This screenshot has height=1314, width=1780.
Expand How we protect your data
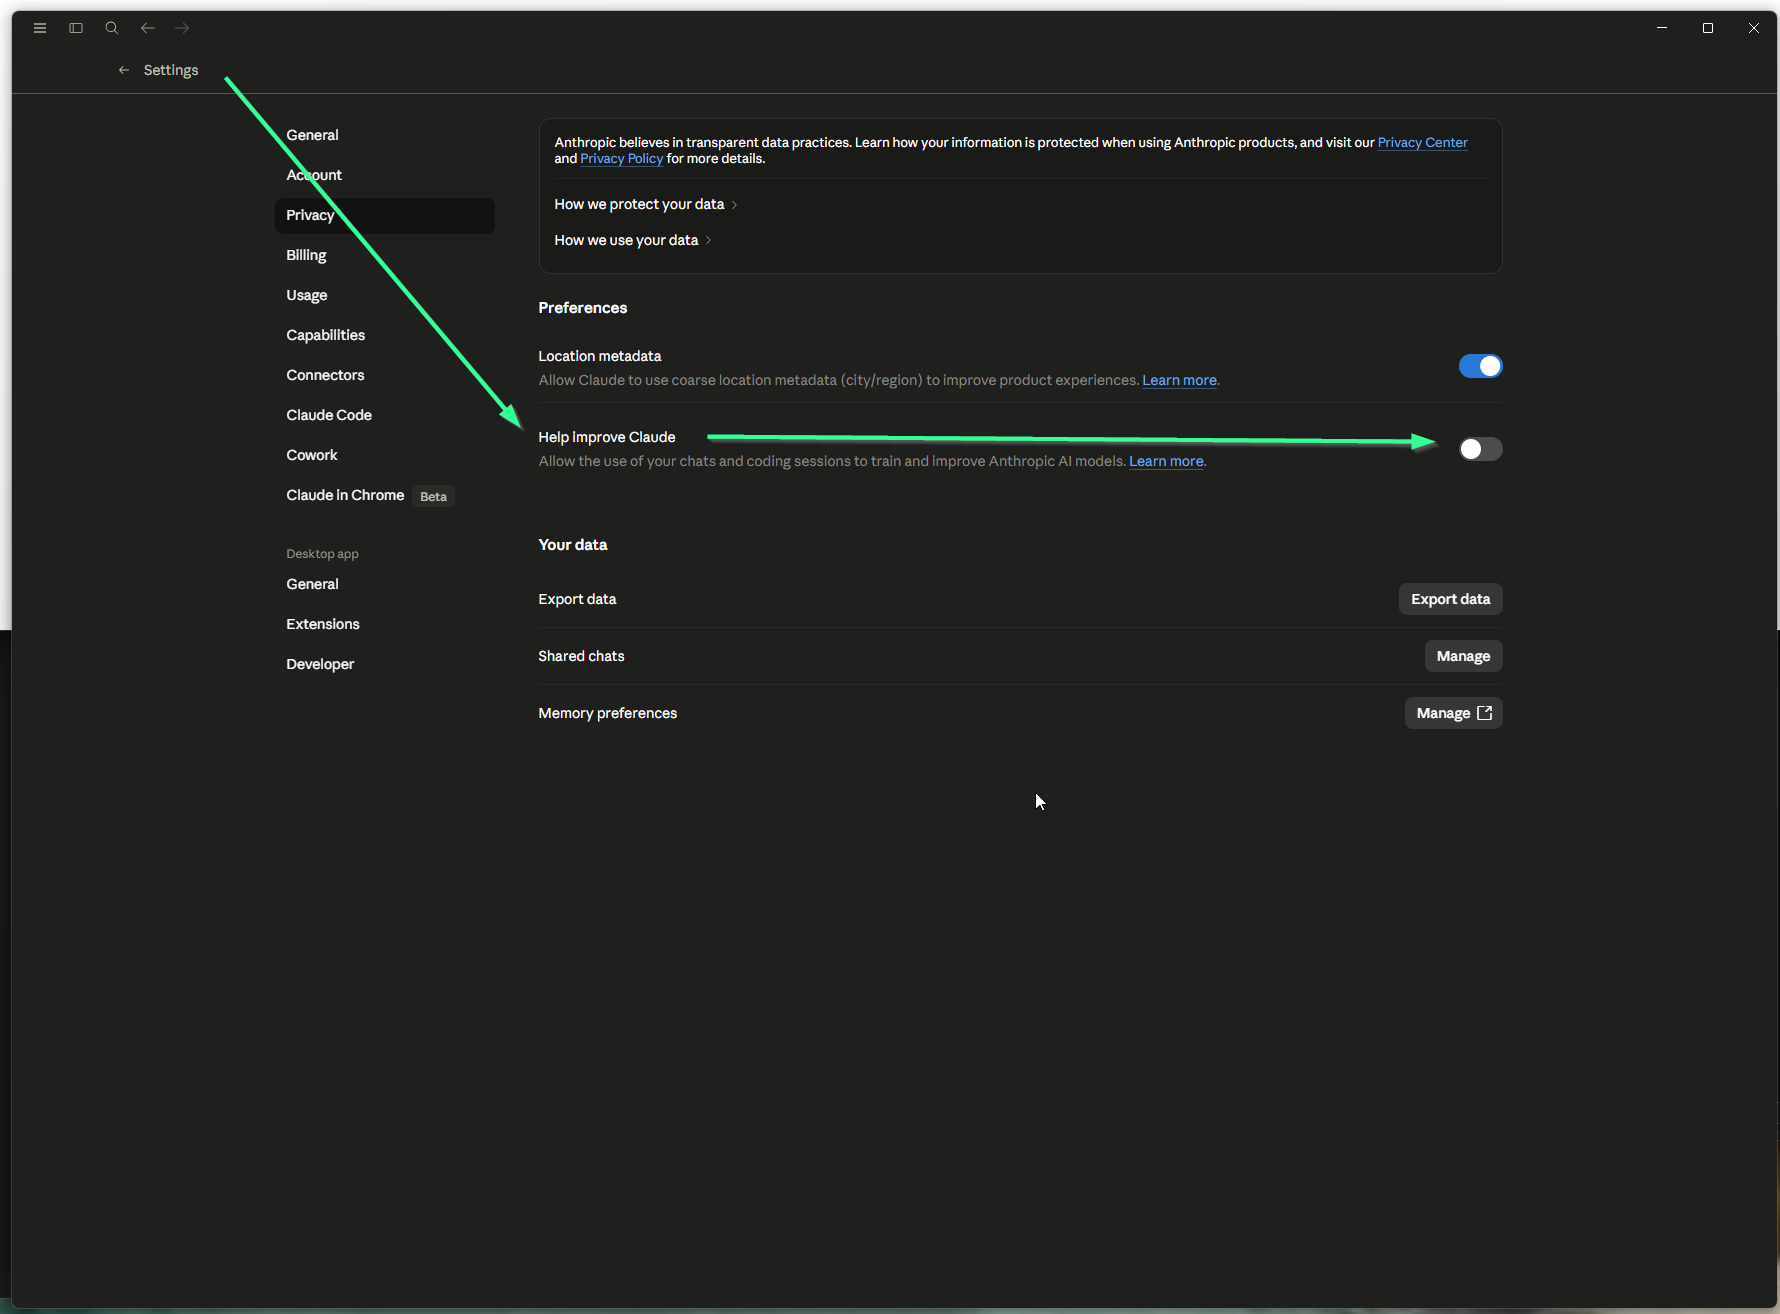coord(646,204)
